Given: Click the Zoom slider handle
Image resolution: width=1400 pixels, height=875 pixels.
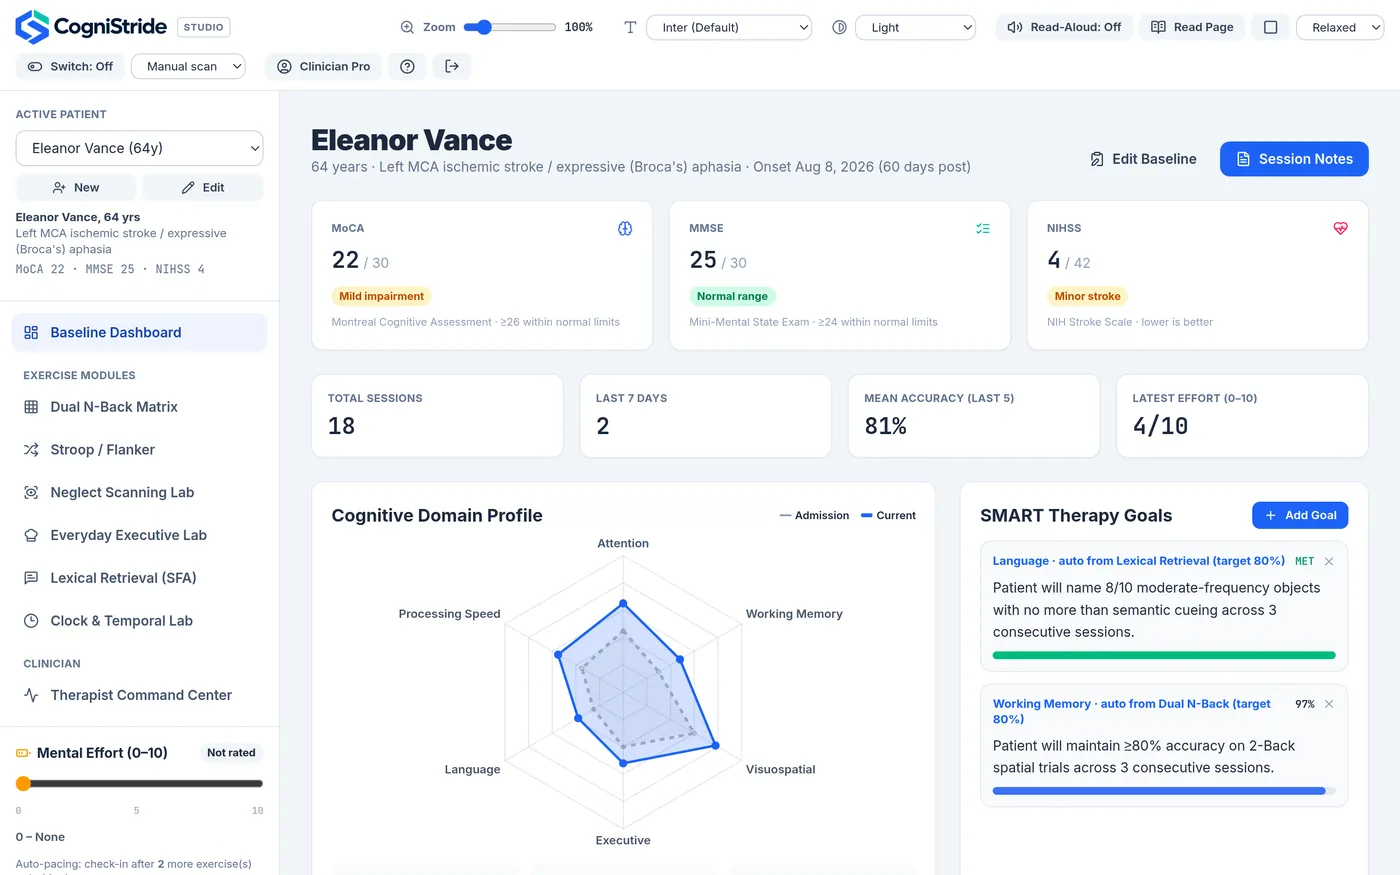Looking at the screenshot, I should pyautogui.click(x=484, y=27).
